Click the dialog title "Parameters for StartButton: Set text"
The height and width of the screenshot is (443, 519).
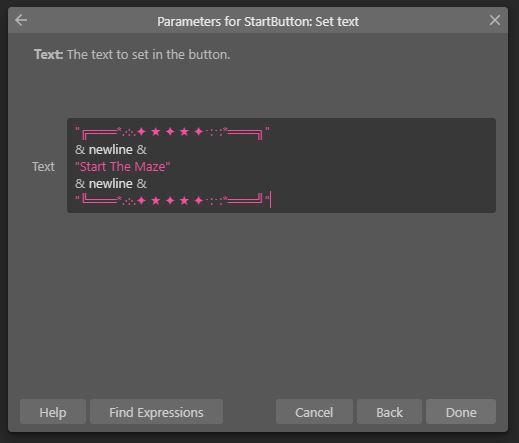pyautogui.click(x=258, y=22)
